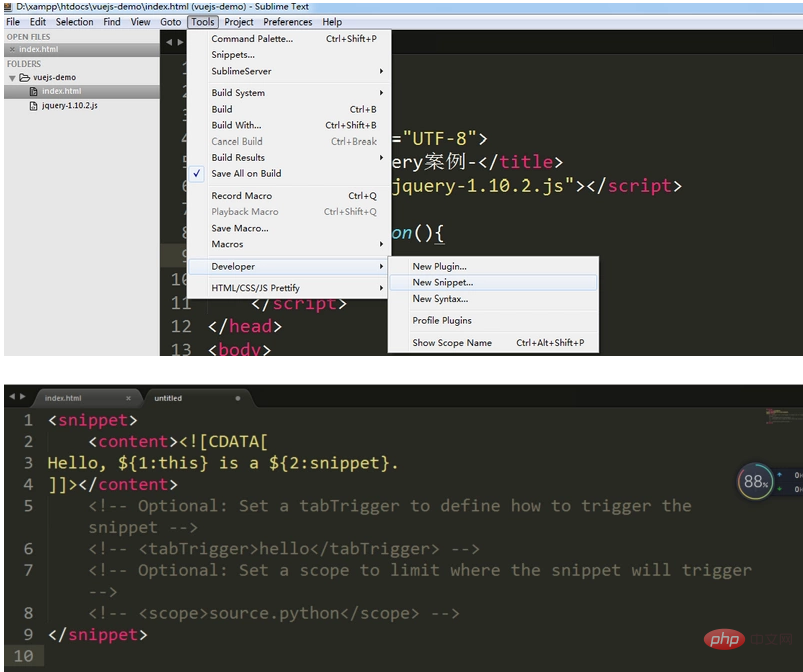Click the jquery-1.10.2.js file icon
The height and width of the screenshot is (672, 803).
click(x=33, y=106)
